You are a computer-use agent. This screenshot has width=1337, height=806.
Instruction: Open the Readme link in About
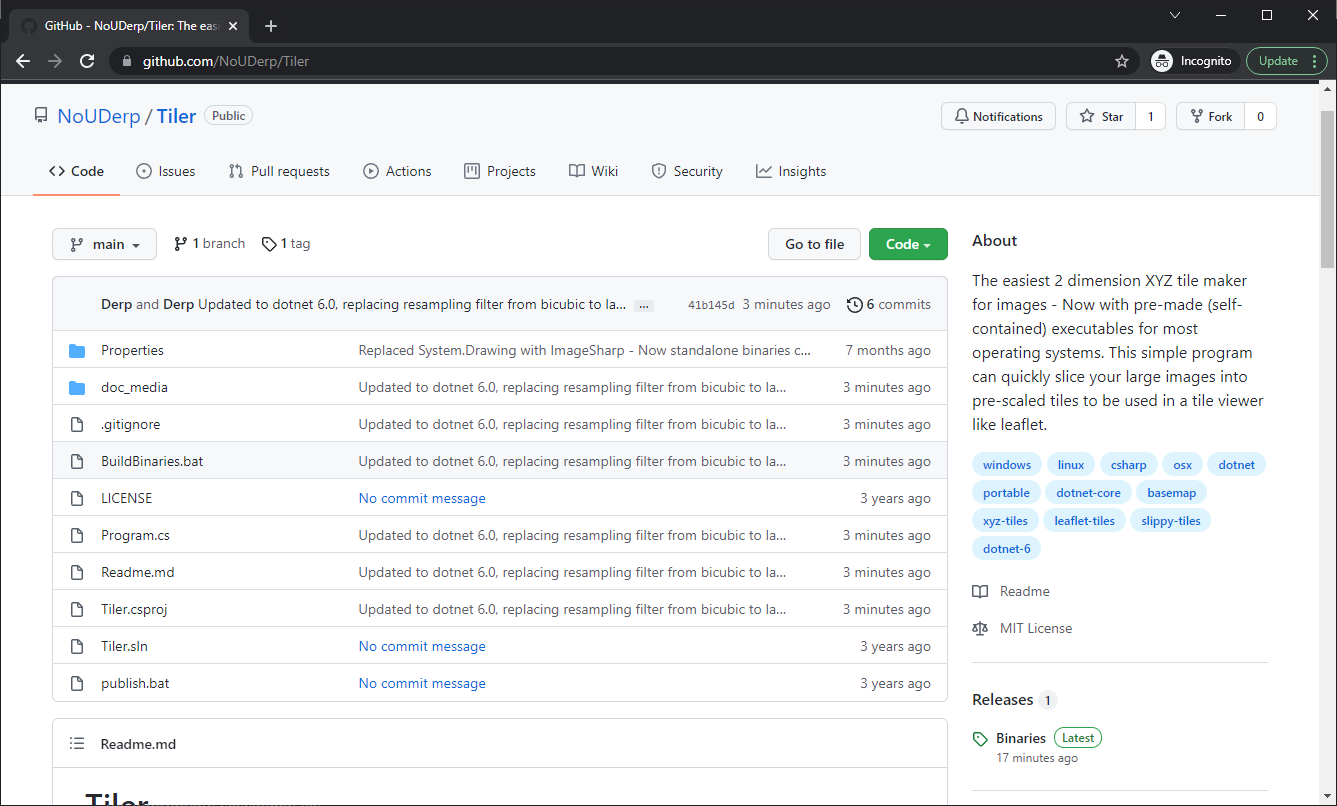(x=1011, y=591)
